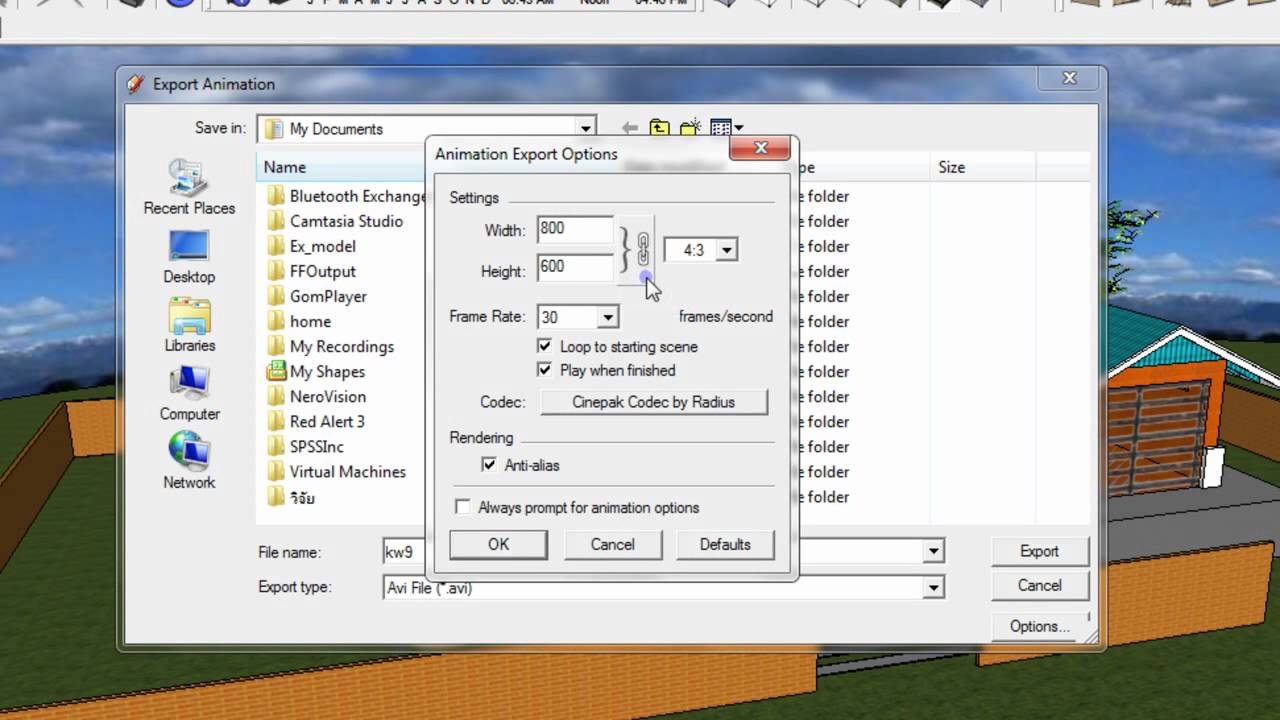
Task: Select Computer in the places sidebar
Action: tap(189, 393)
